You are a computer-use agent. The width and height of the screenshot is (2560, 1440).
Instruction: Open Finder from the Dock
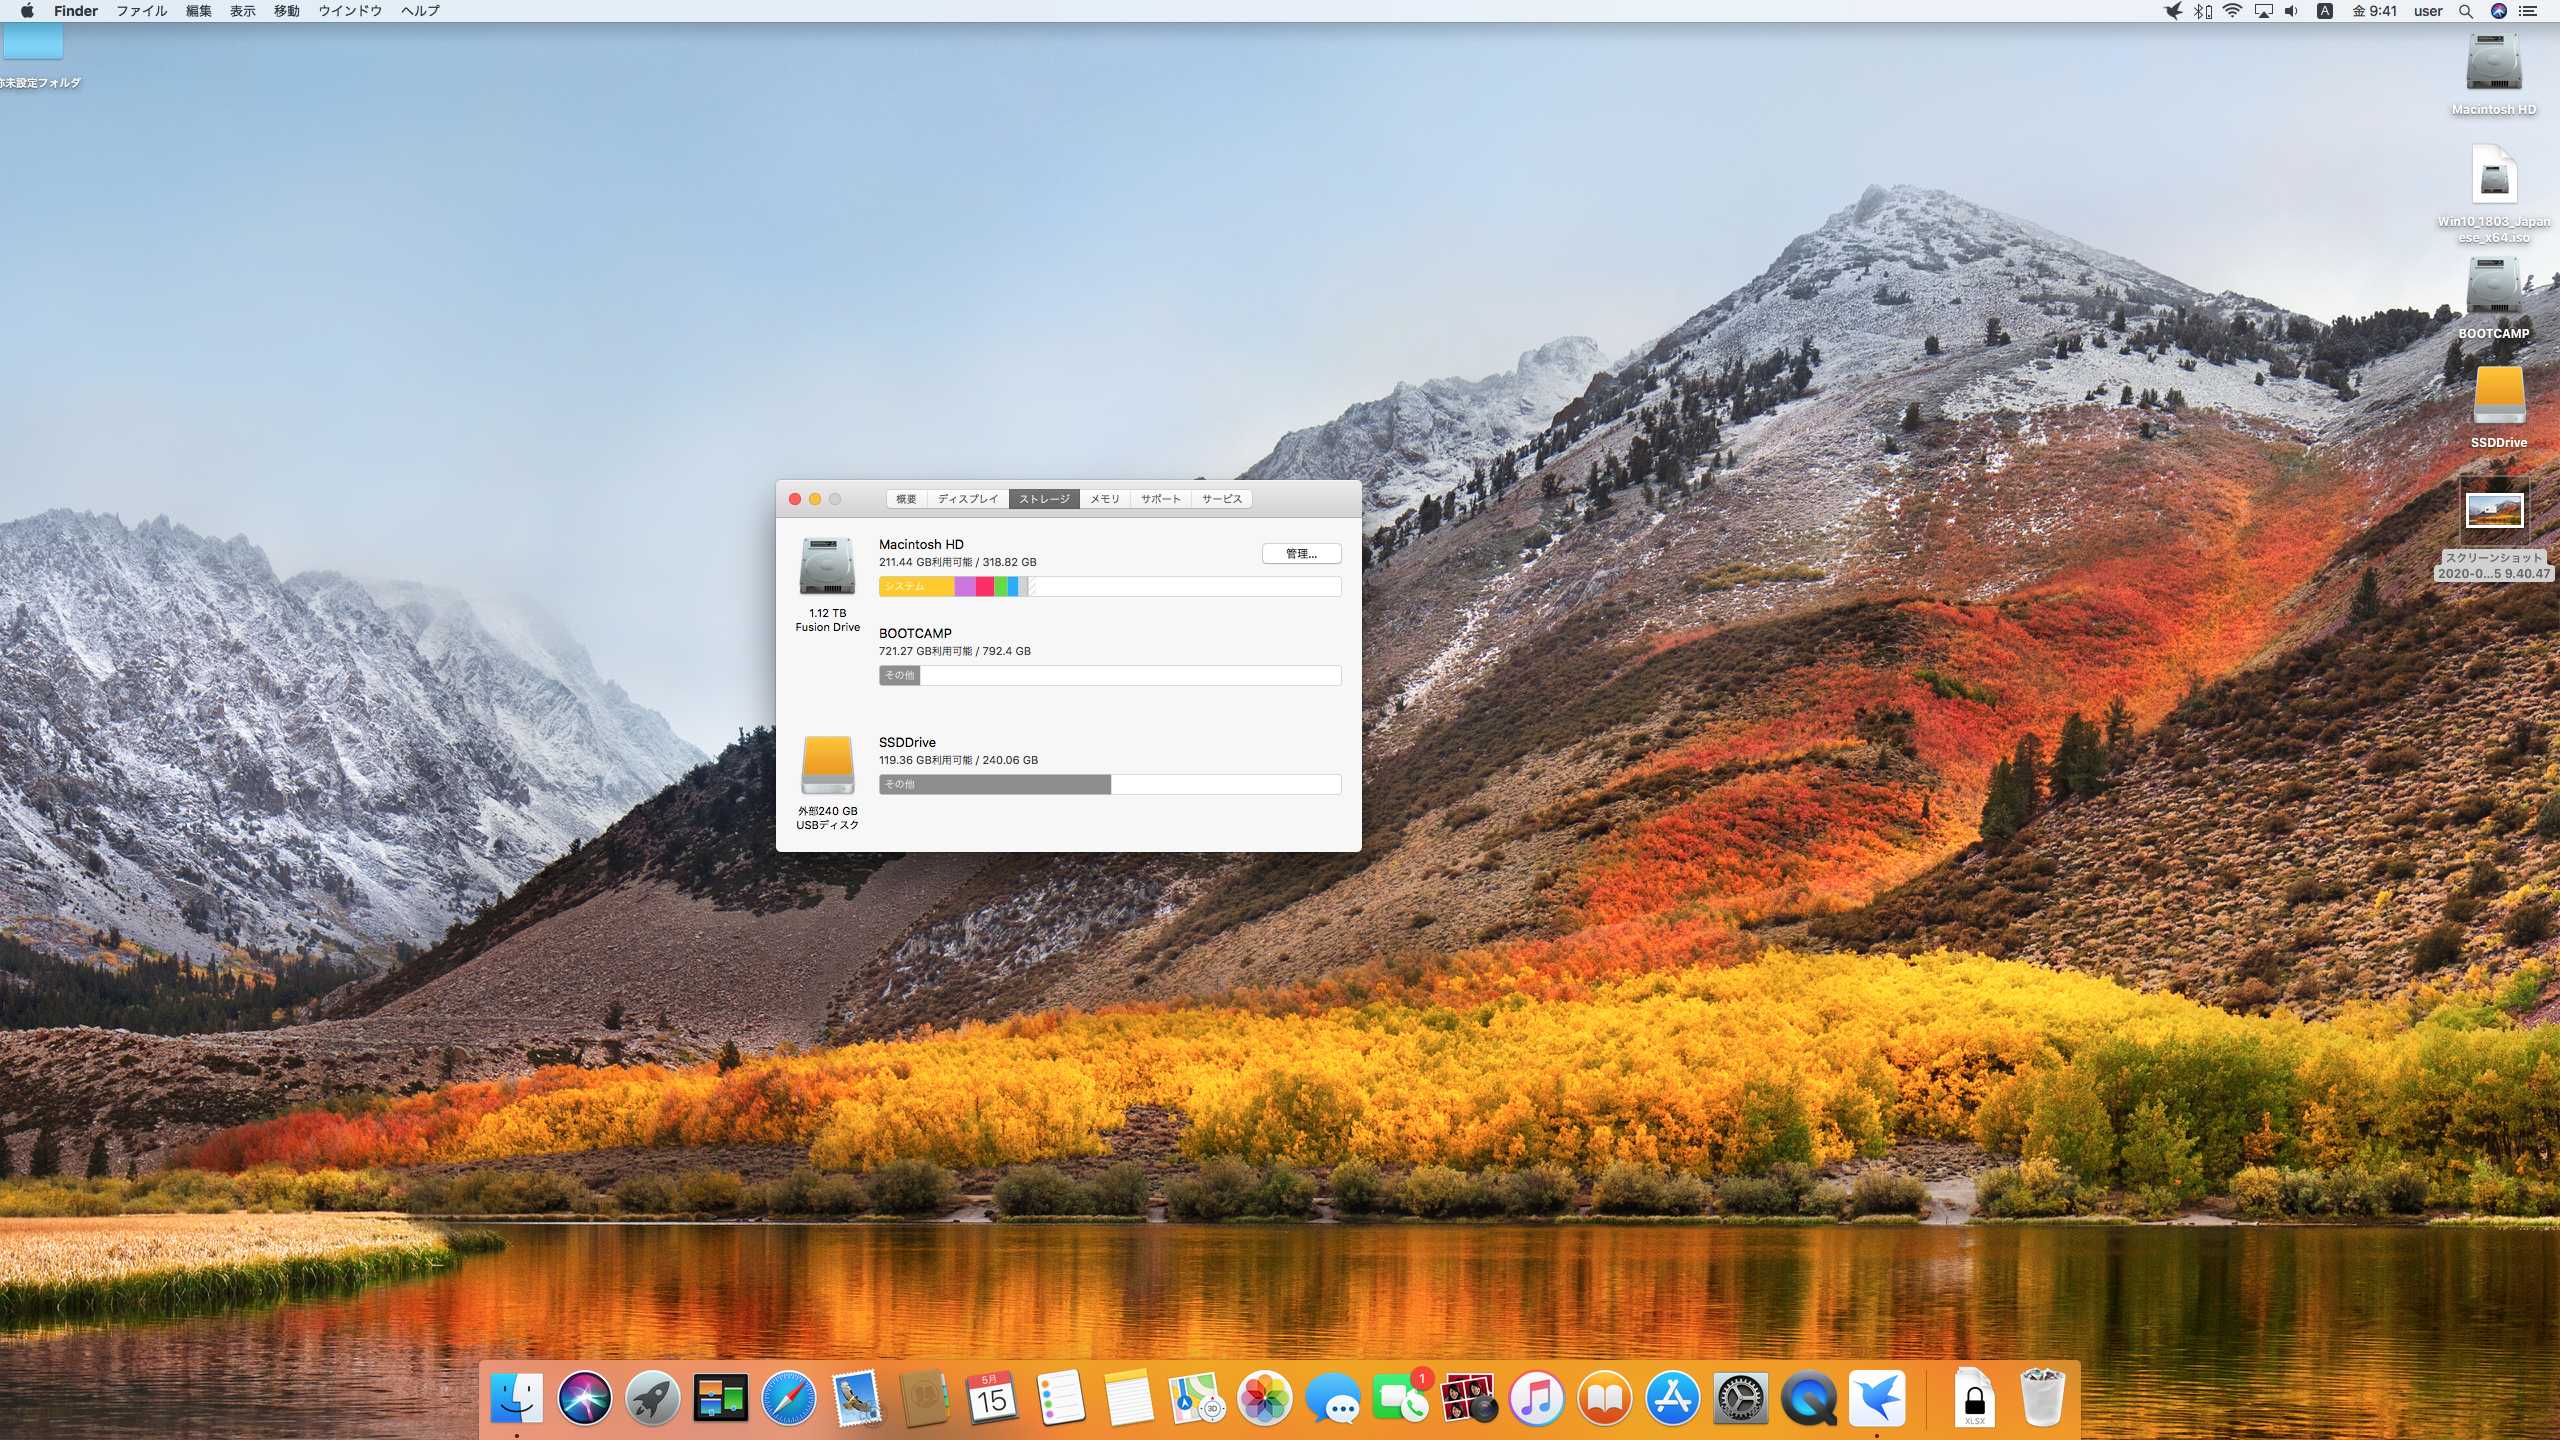tap(517, 1398)
